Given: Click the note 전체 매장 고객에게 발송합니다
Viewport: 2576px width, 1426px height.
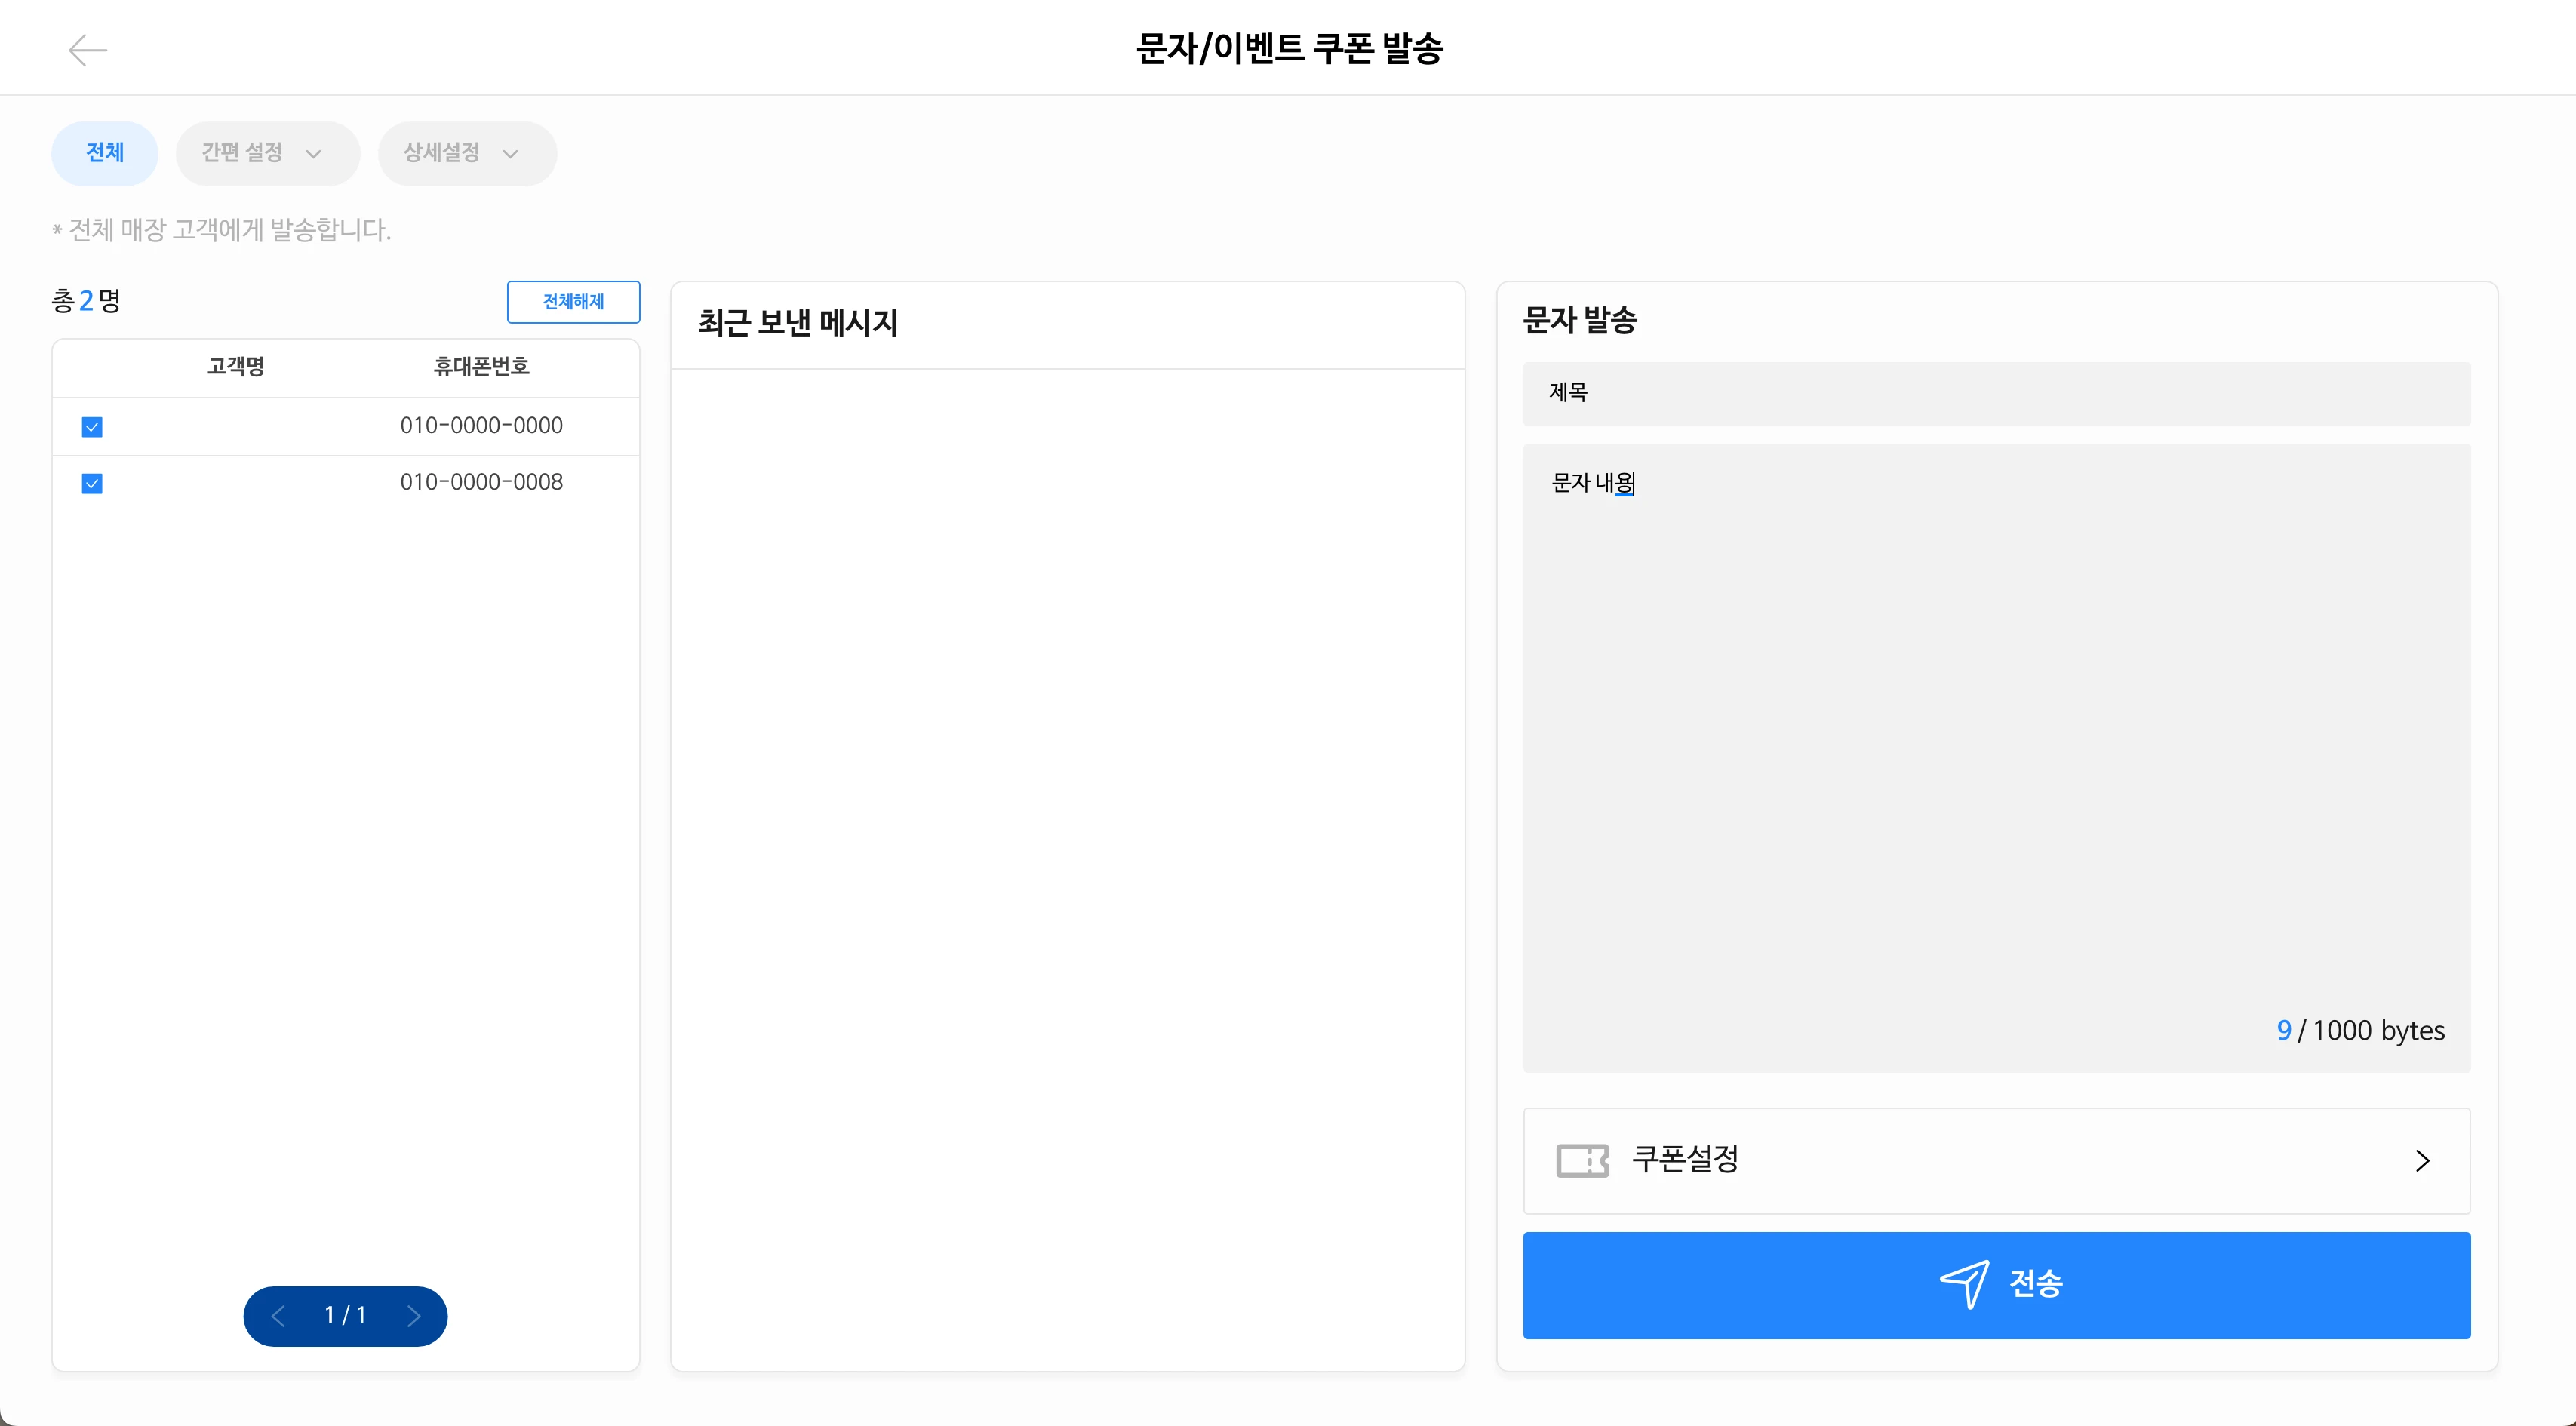Looking at the screenshot, I should [222, 230].
